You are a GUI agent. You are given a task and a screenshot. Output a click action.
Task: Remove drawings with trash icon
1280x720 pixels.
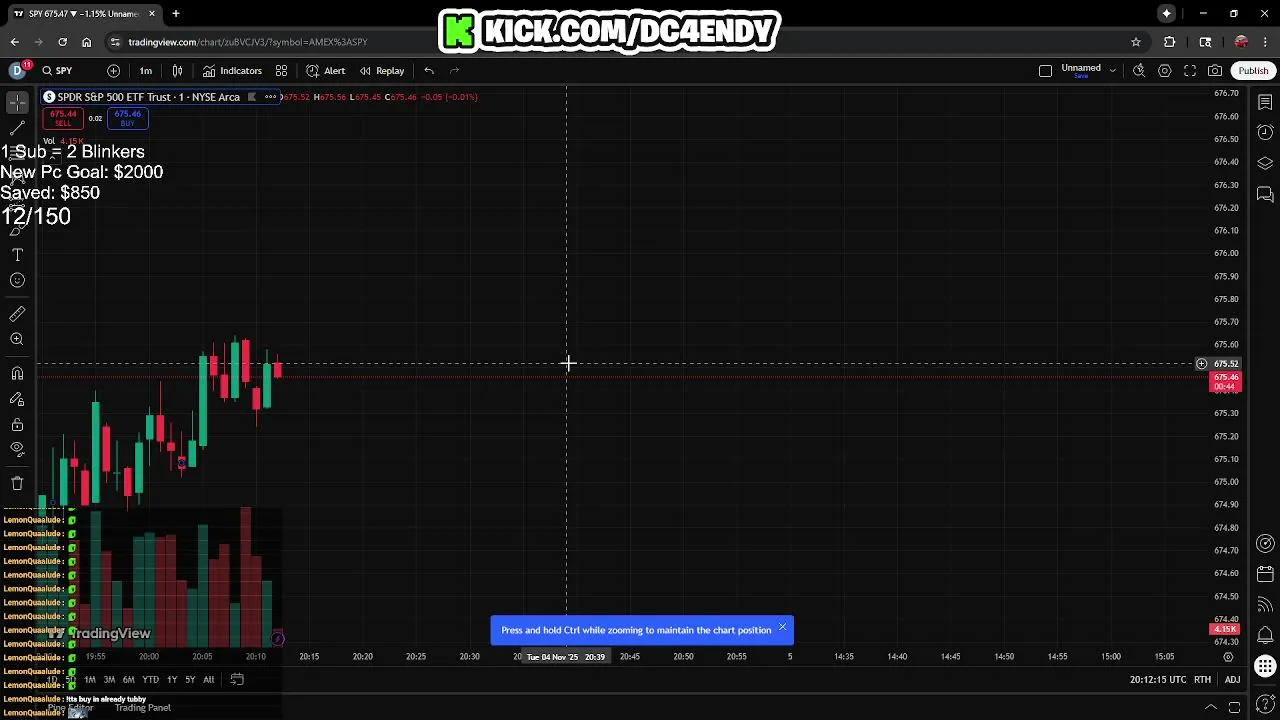(17, 484)
